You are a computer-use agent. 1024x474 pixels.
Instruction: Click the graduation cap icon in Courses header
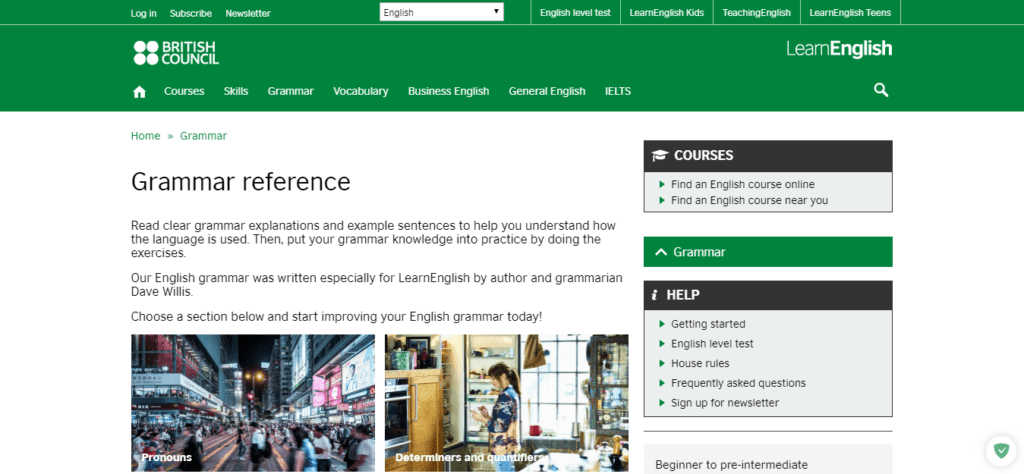pos(660,155)
